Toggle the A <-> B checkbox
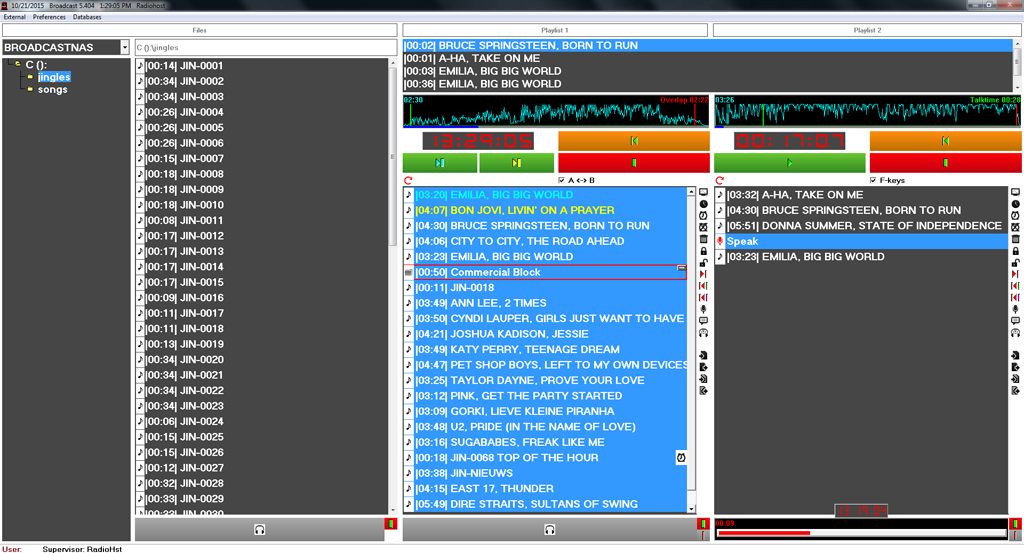This screenshot has height=553, width=1024. tap(562, 180)
